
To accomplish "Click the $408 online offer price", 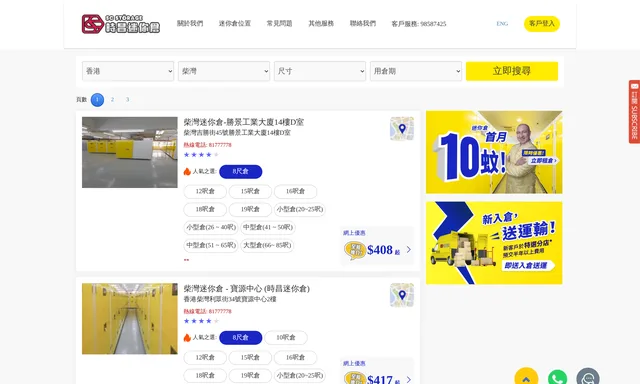I will pos(380,250).
